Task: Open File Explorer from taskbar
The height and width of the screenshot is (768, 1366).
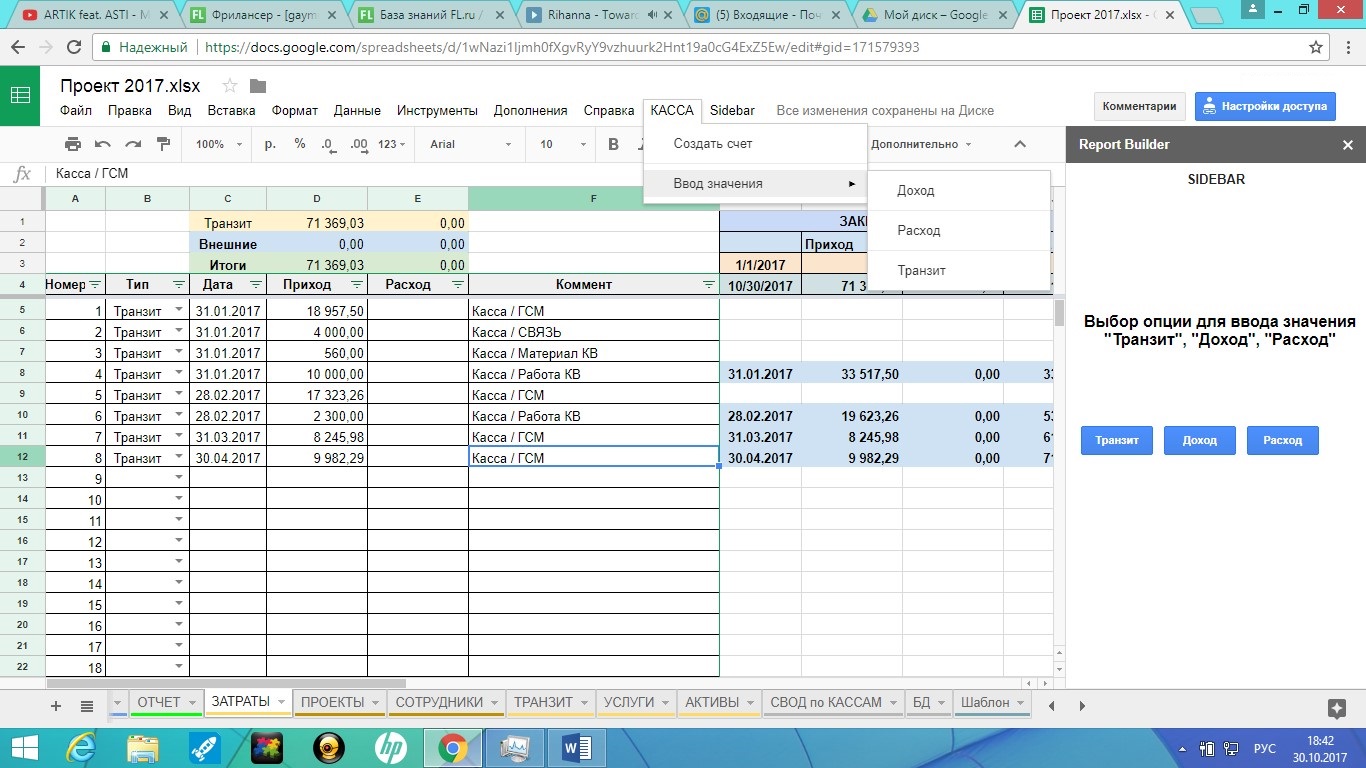Action: click(143, 747)
